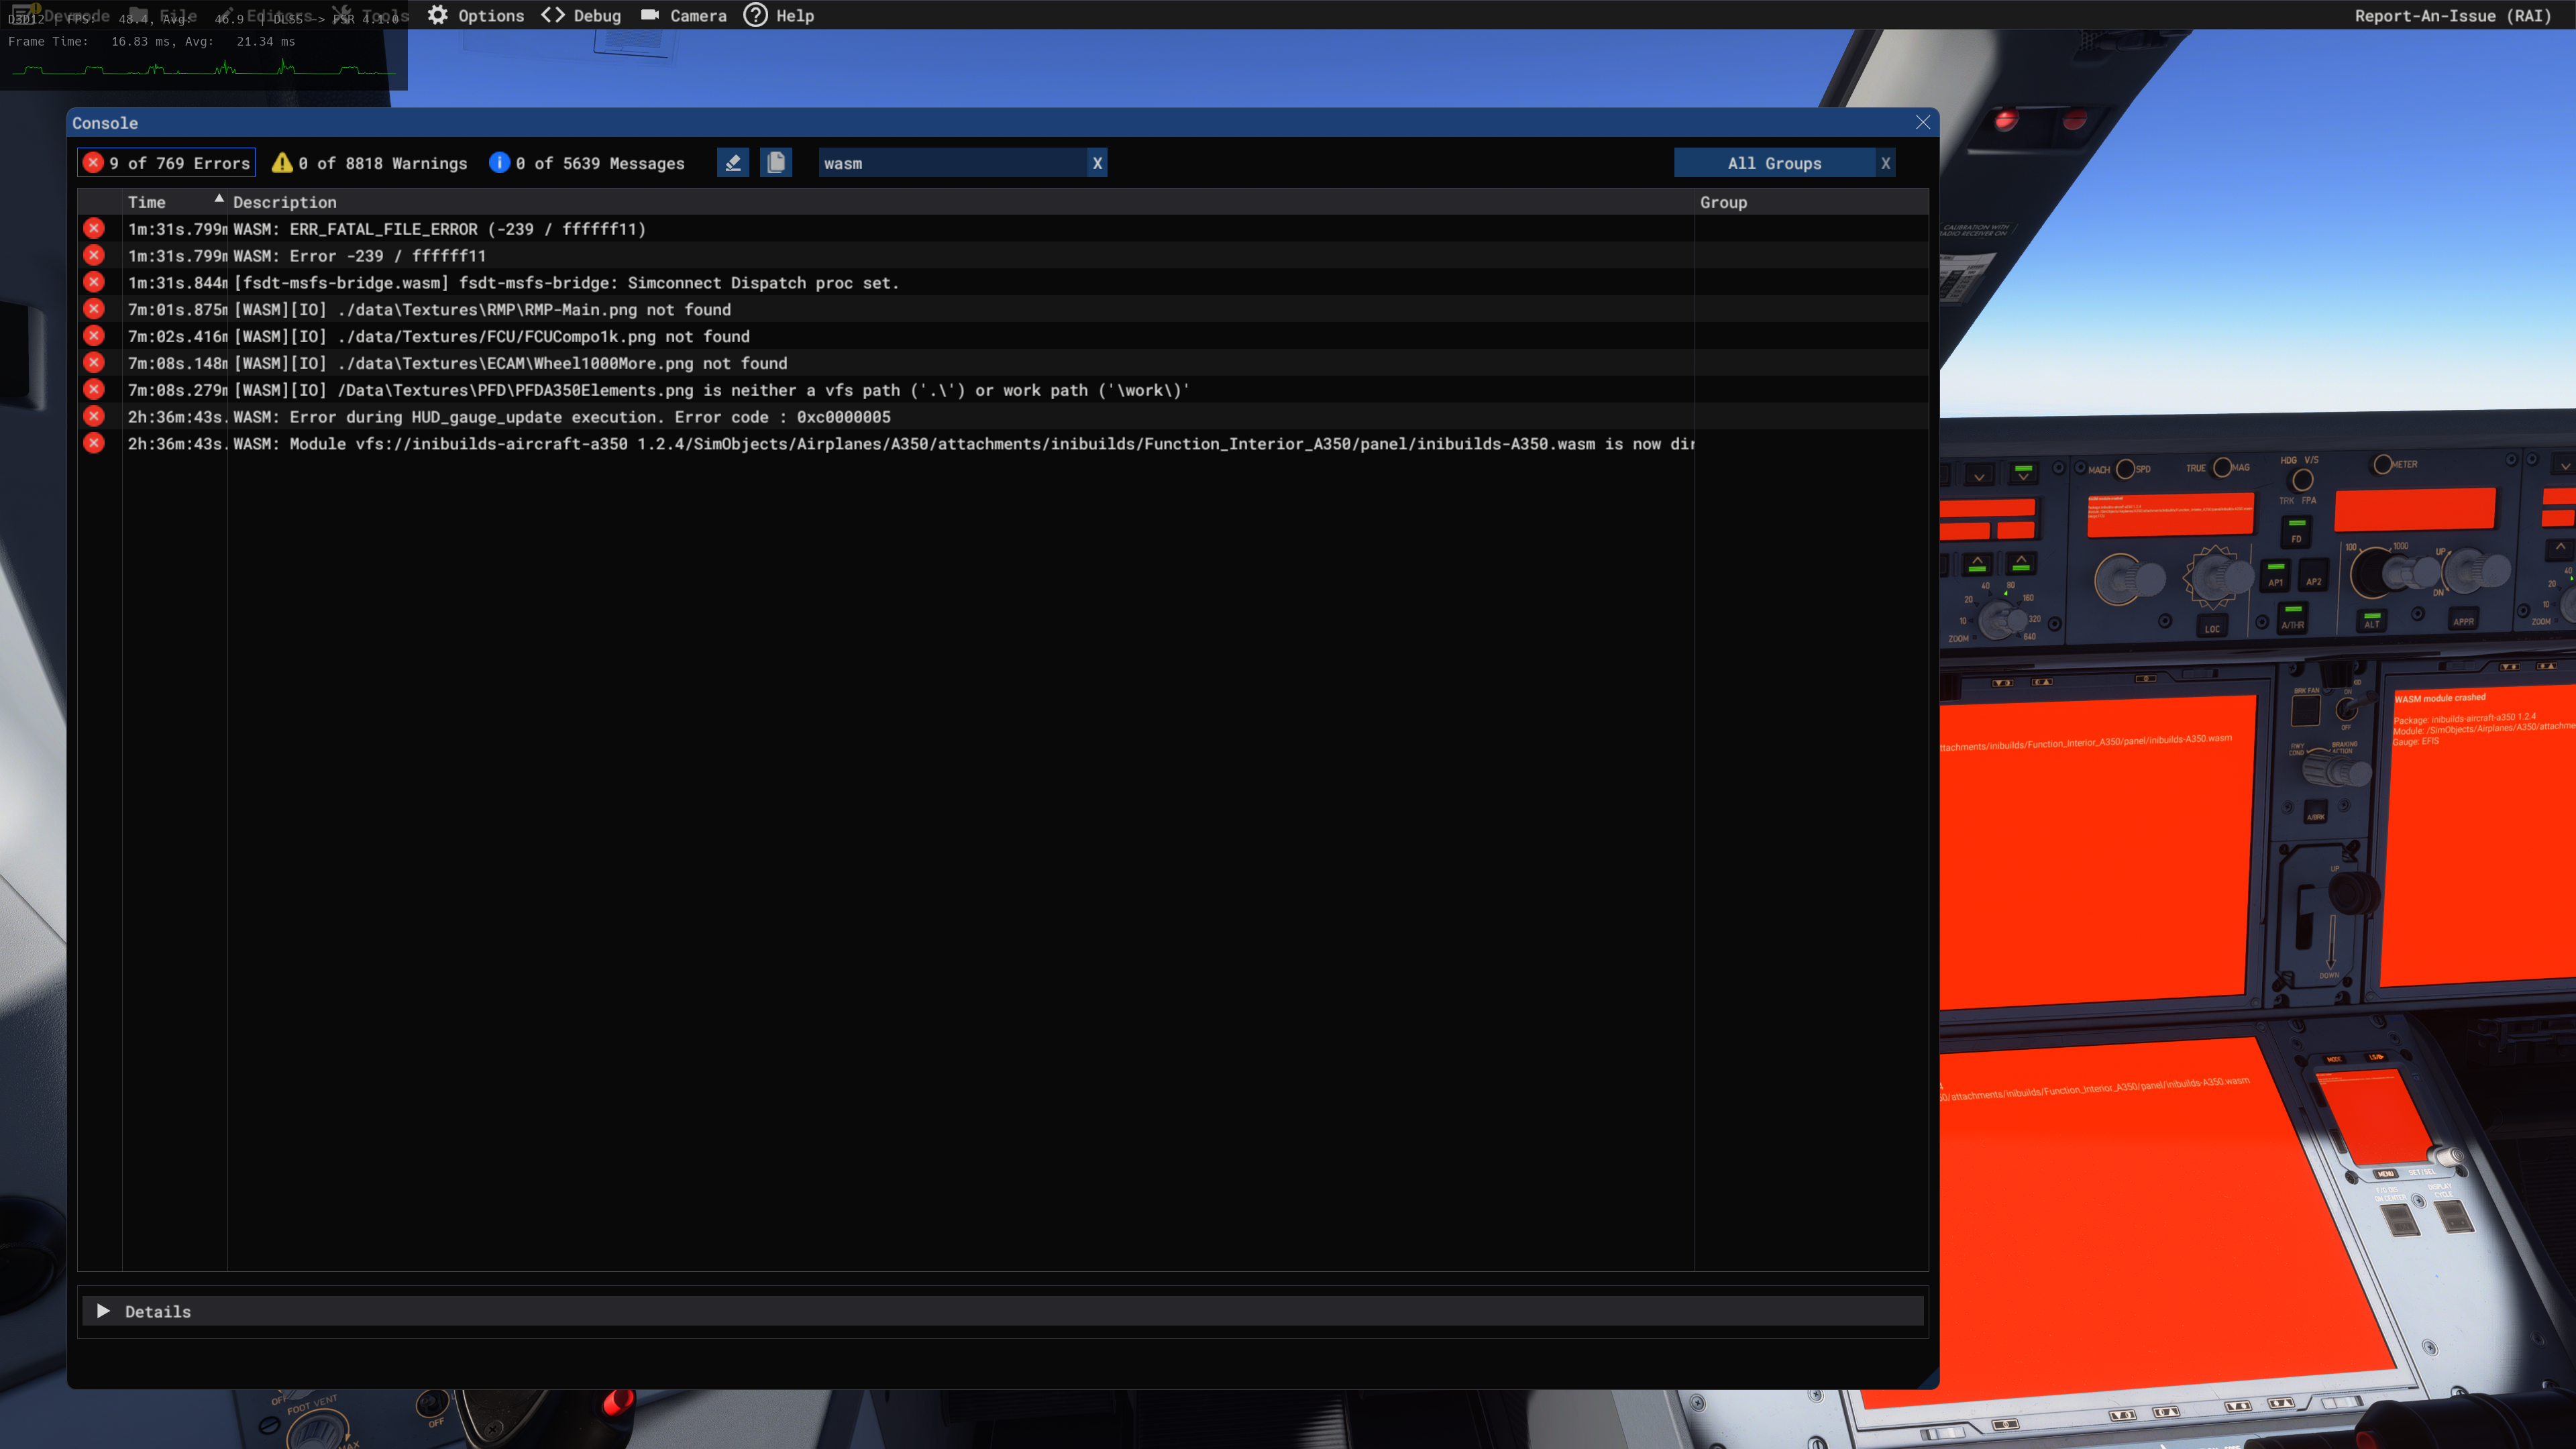The height and width of the screenshot is (1449, 2576).
Task: Click the Options gear icon
Action: coord(437,15)
